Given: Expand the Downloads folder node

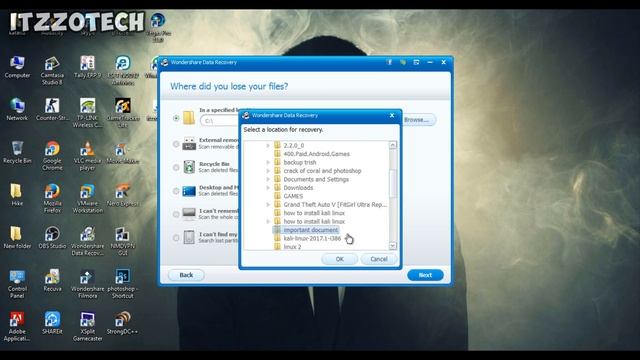Looking at the screenshot, I should tap(268, 188).
